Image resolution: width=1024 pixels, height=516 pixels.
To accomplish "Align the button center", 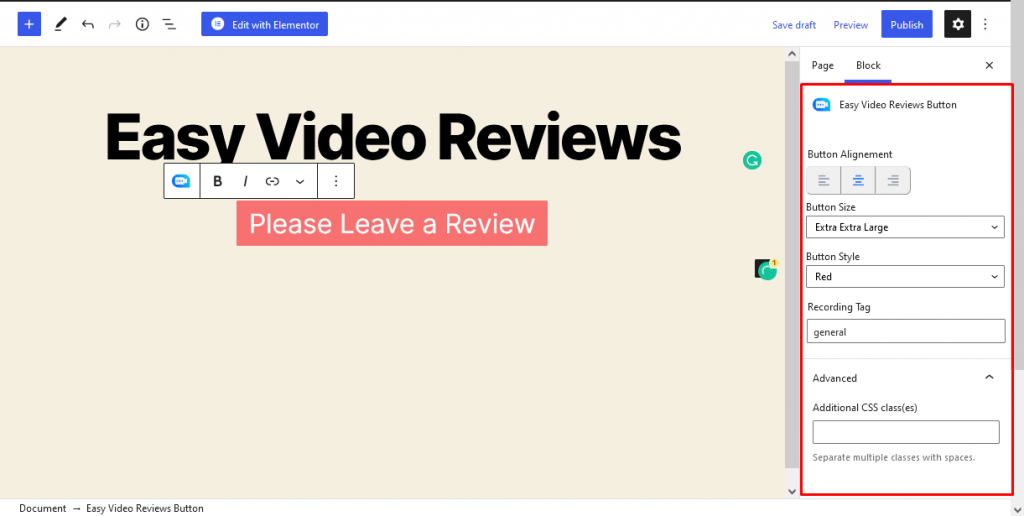I will point(858,181).
